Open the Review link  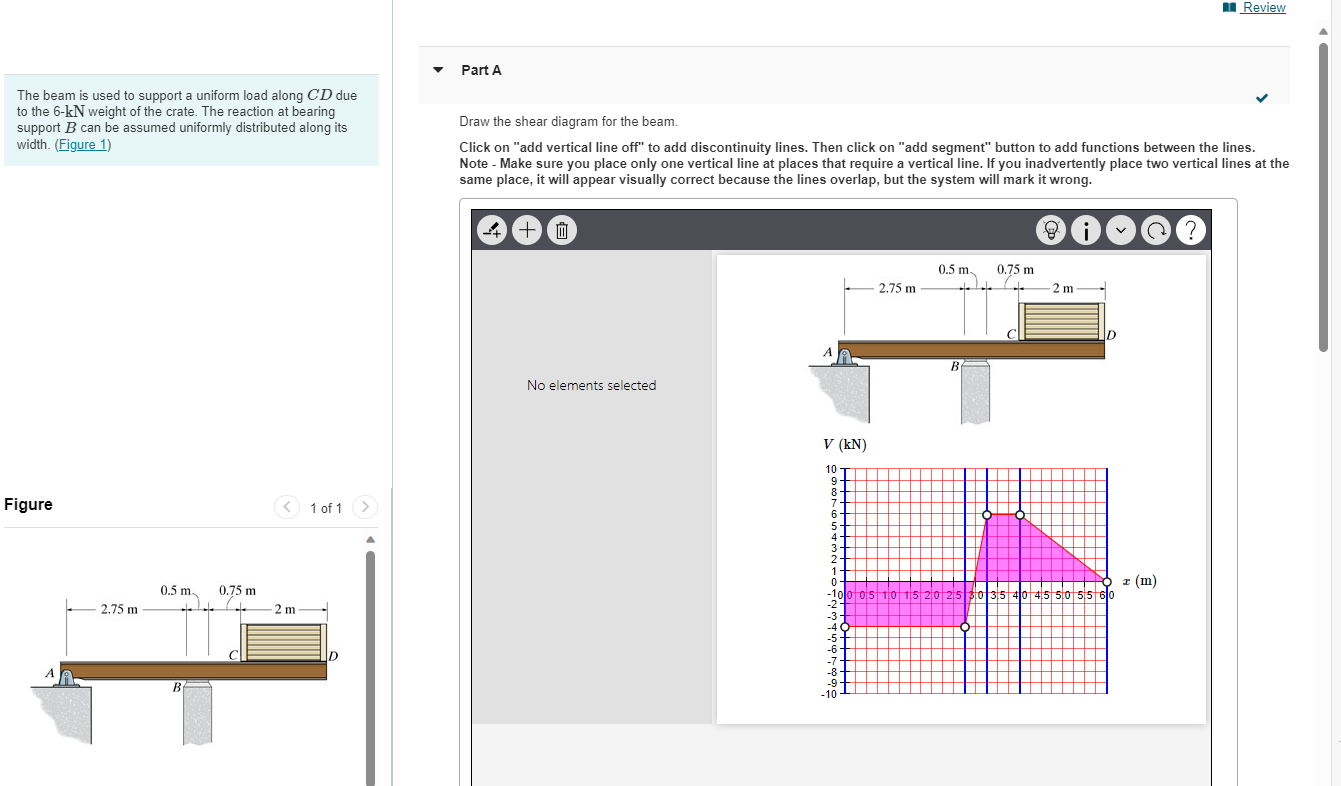1264,7
